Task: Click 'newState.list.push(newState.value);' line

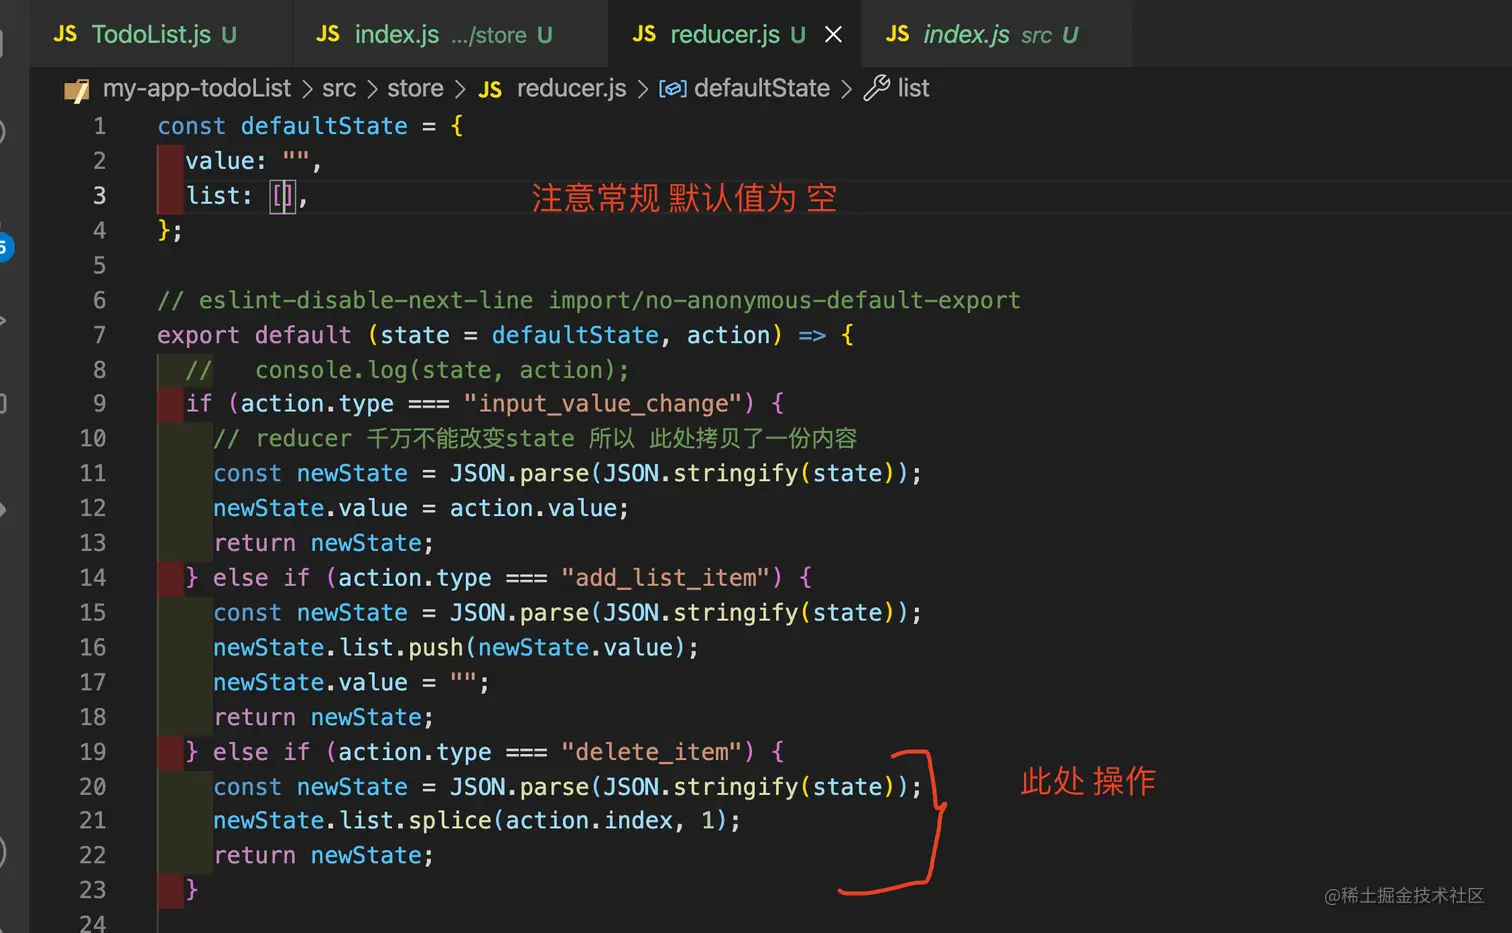Action: click(x=456, y=648)
